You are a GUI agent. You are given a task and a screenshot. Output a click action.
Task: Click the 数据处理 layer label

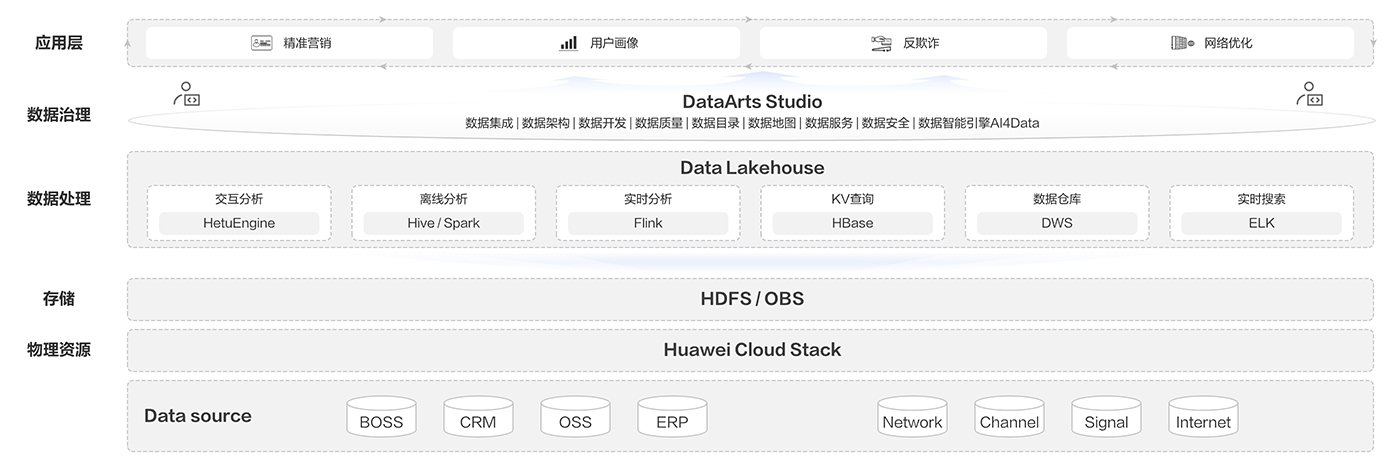pyautogui.click(x=59, y=199)
